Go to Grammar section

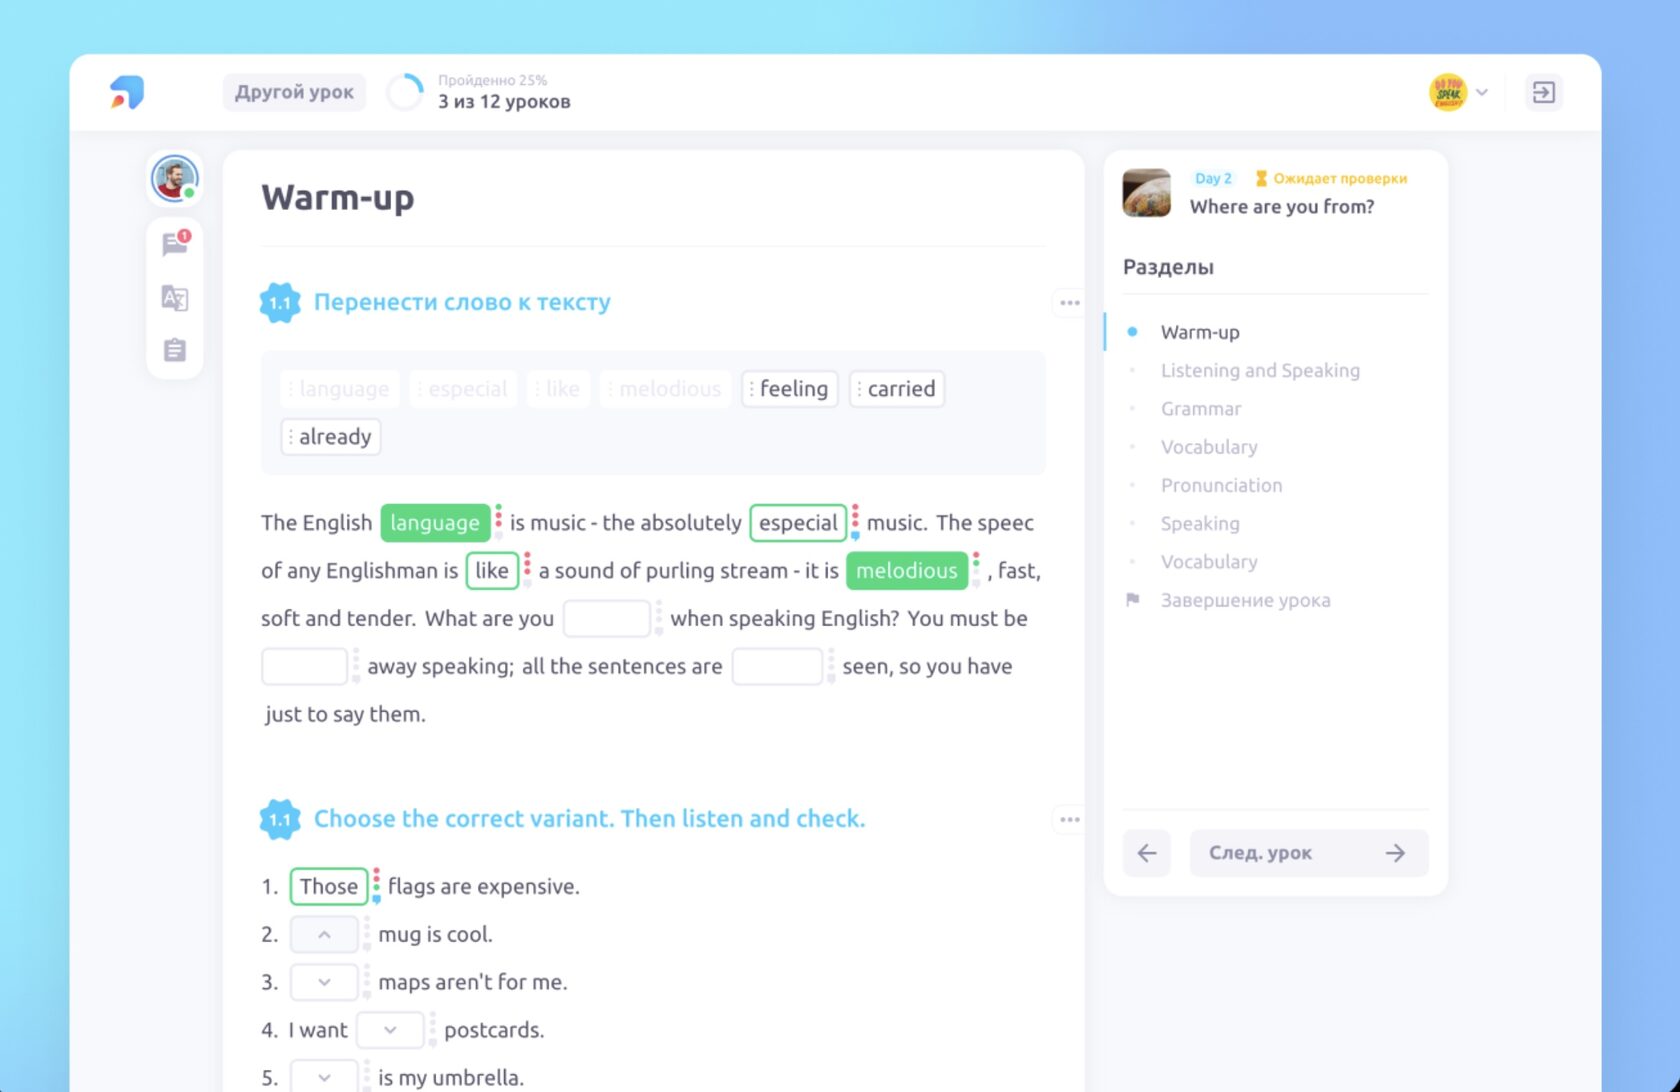click(x=1201, y=408)
